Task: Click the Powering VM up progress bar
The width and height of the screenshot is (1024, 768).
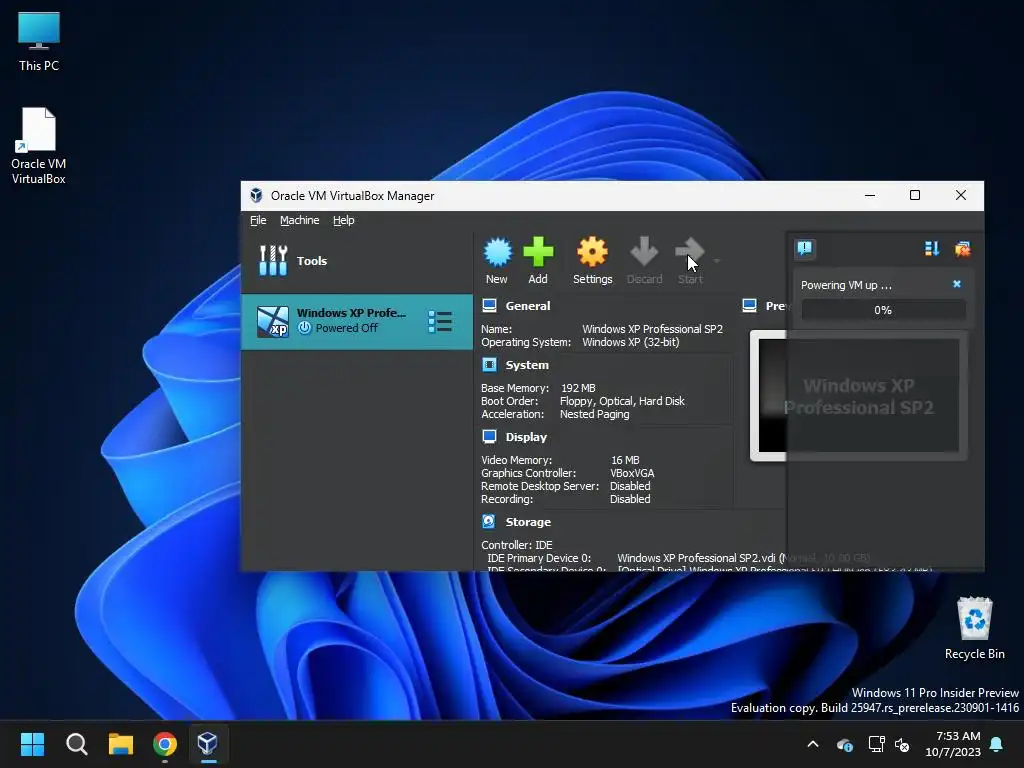Action: [883, 310]
